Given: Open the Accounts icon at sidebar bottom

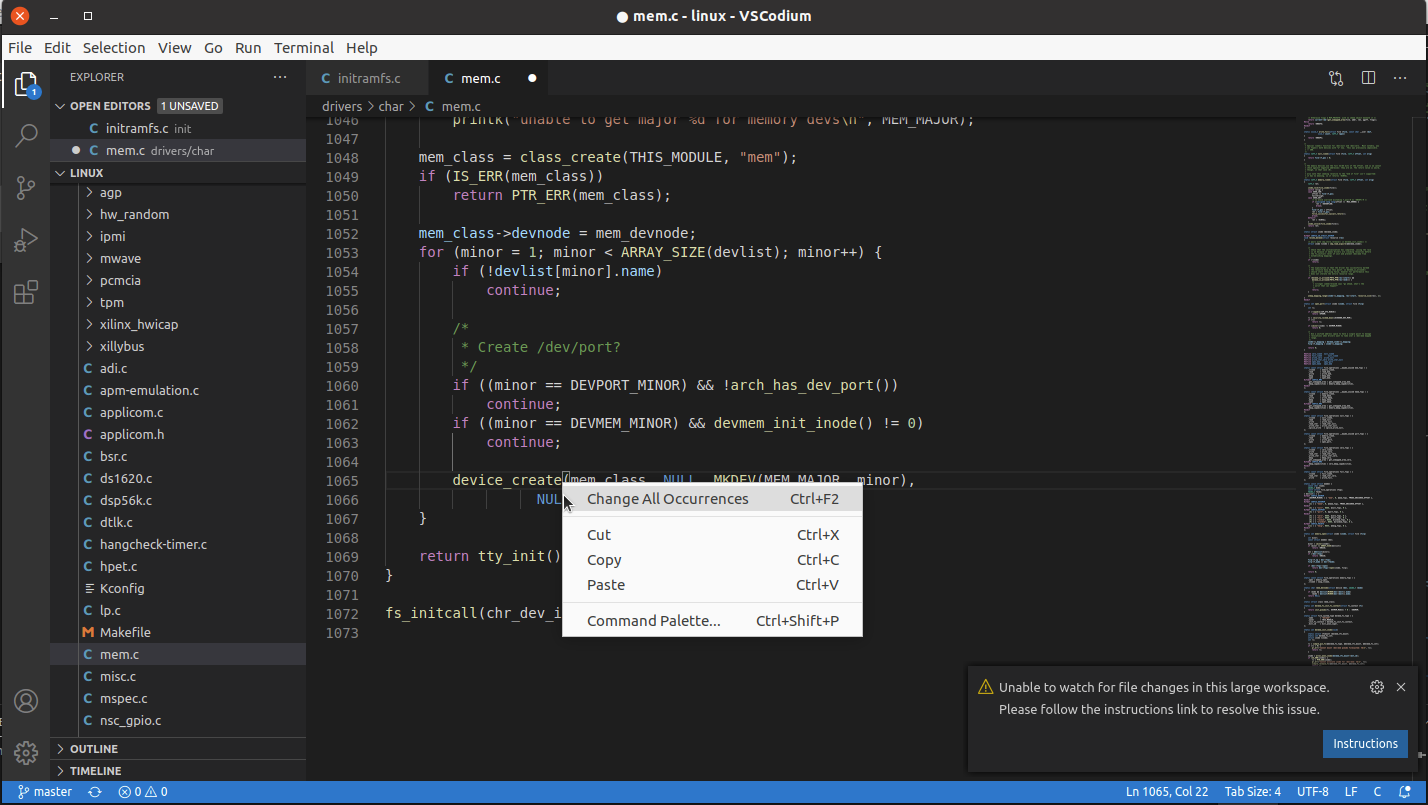Looking at the screenshot, I should click(x=25, y=701).
